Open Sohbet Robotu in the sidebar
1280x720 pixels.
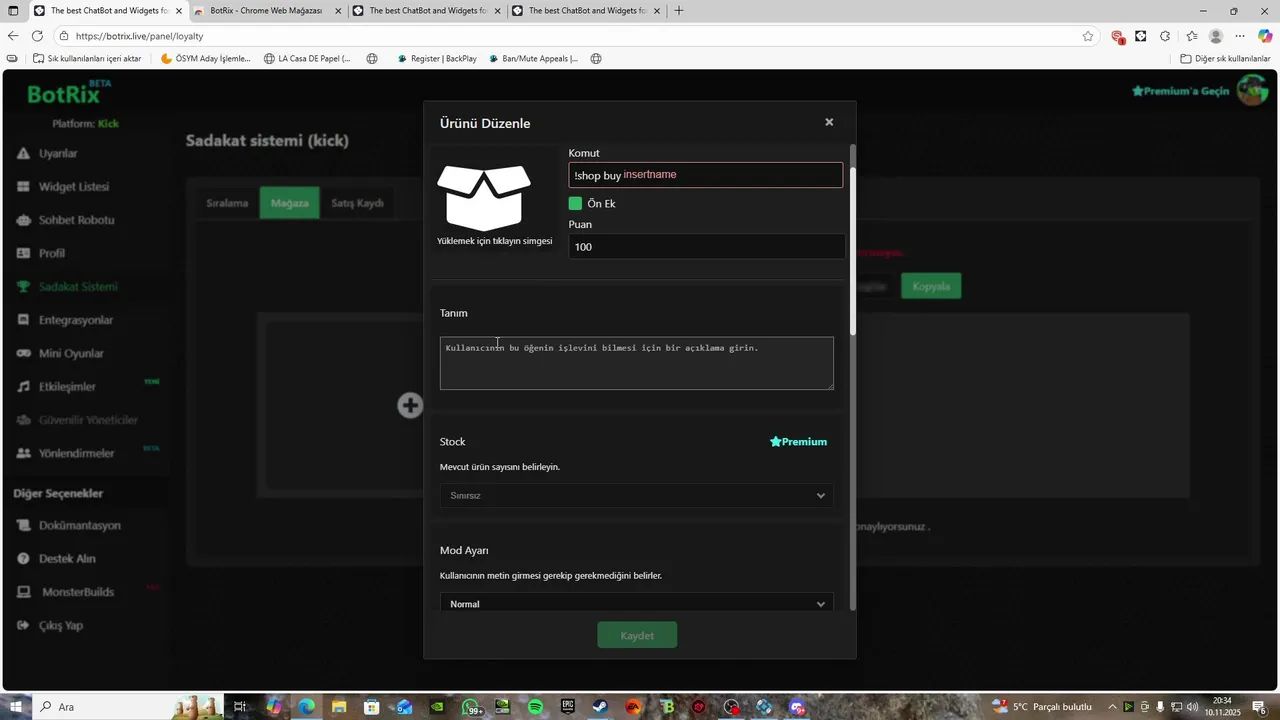tap(76, 220)
